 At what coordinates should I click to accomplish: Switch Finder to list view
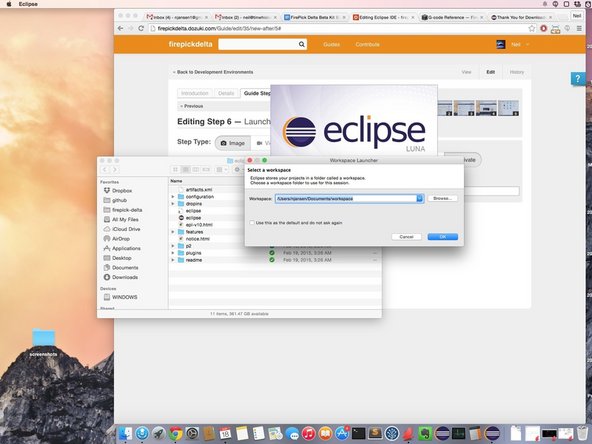(x=185, y=170)
